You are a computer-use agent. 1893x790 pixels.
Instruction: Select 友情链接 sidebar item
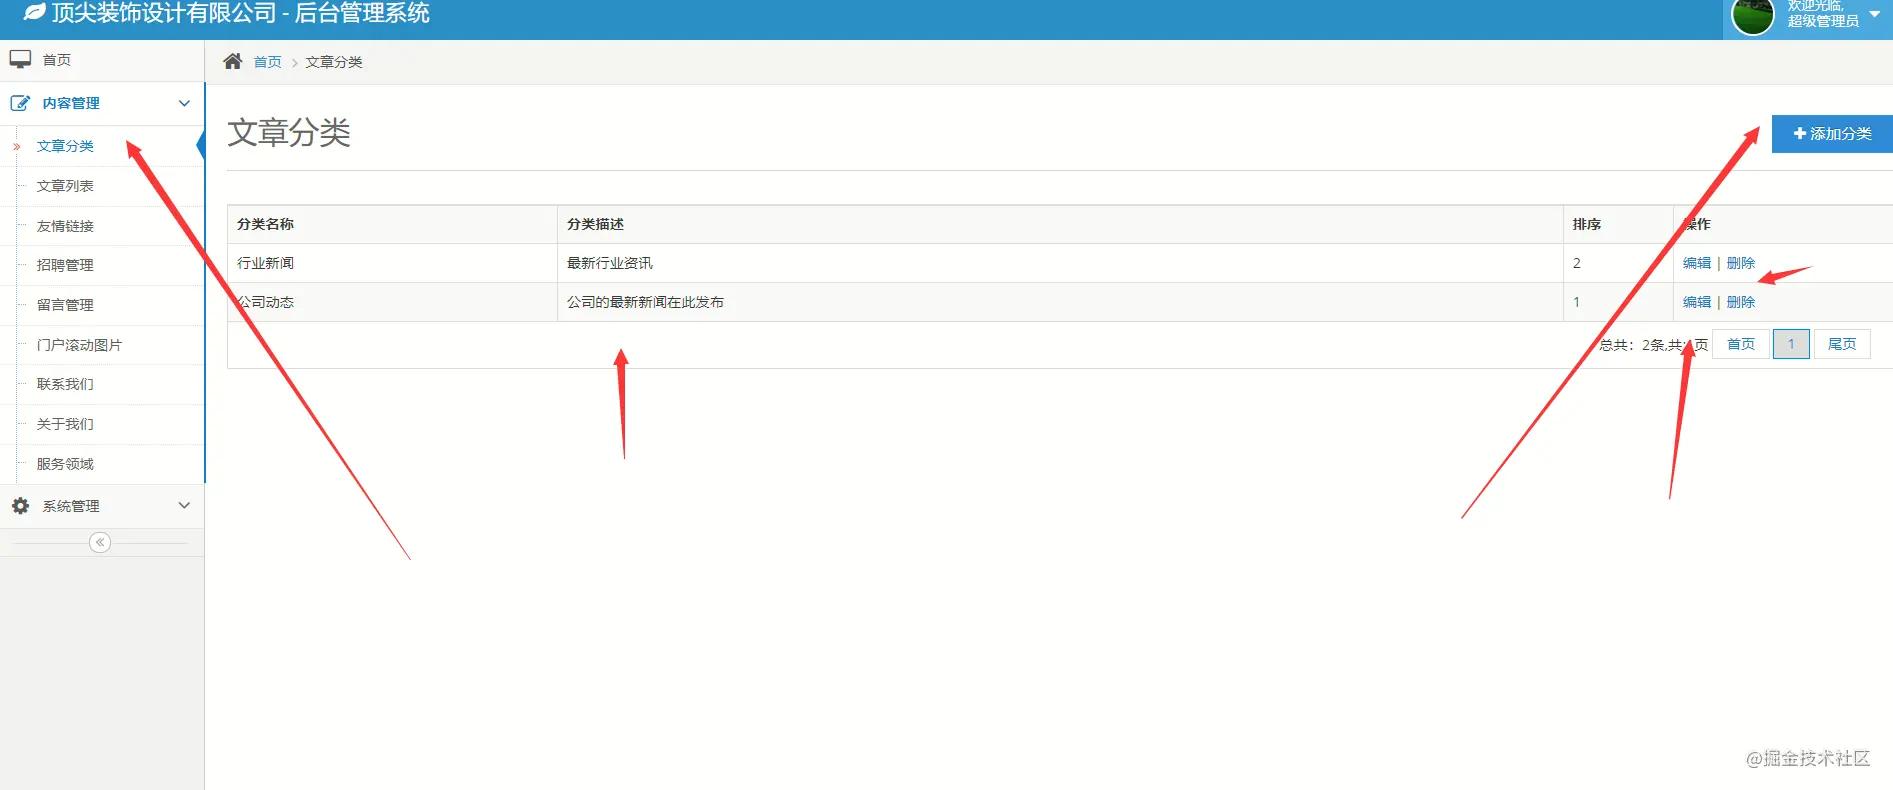pos(65,226)
